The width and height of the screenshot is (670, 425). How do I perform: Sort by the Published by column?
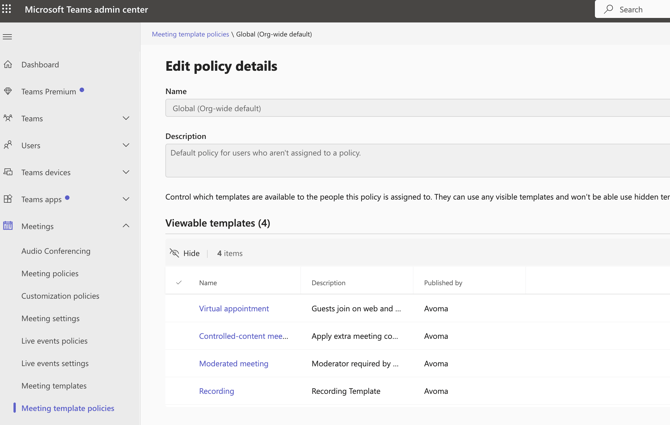443,283
